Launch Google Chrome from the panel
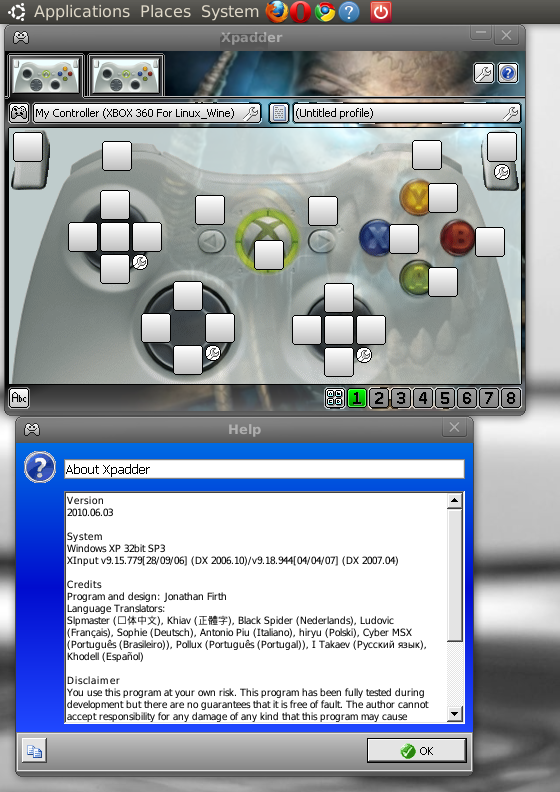560x792 pixels. tap(325, 12)
